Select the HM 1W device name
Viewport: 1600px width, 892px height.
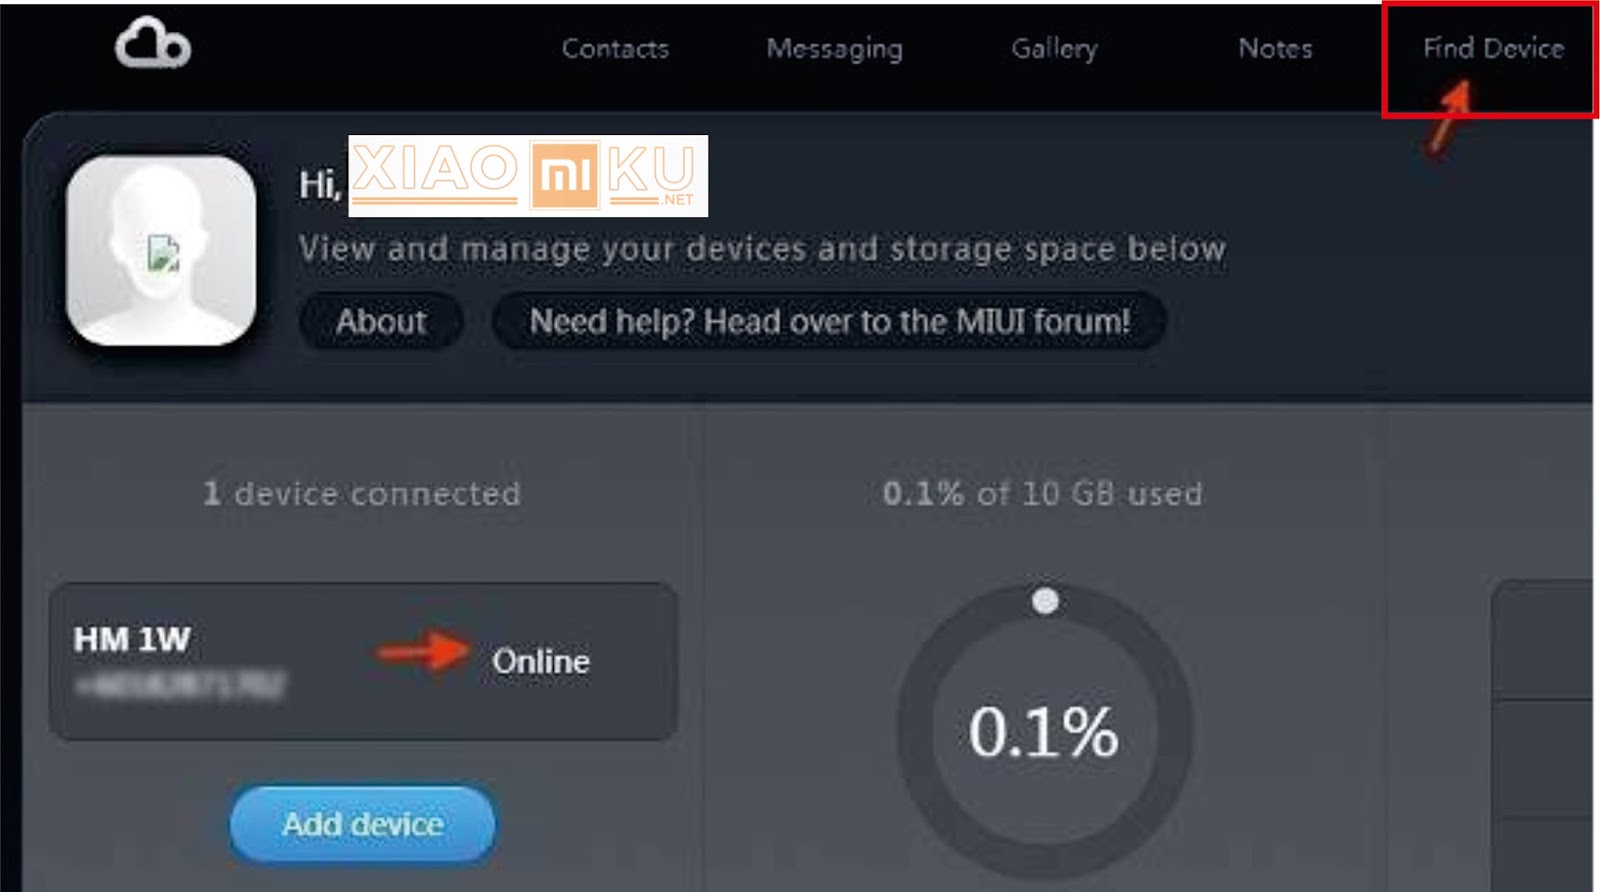coord(131,640)
